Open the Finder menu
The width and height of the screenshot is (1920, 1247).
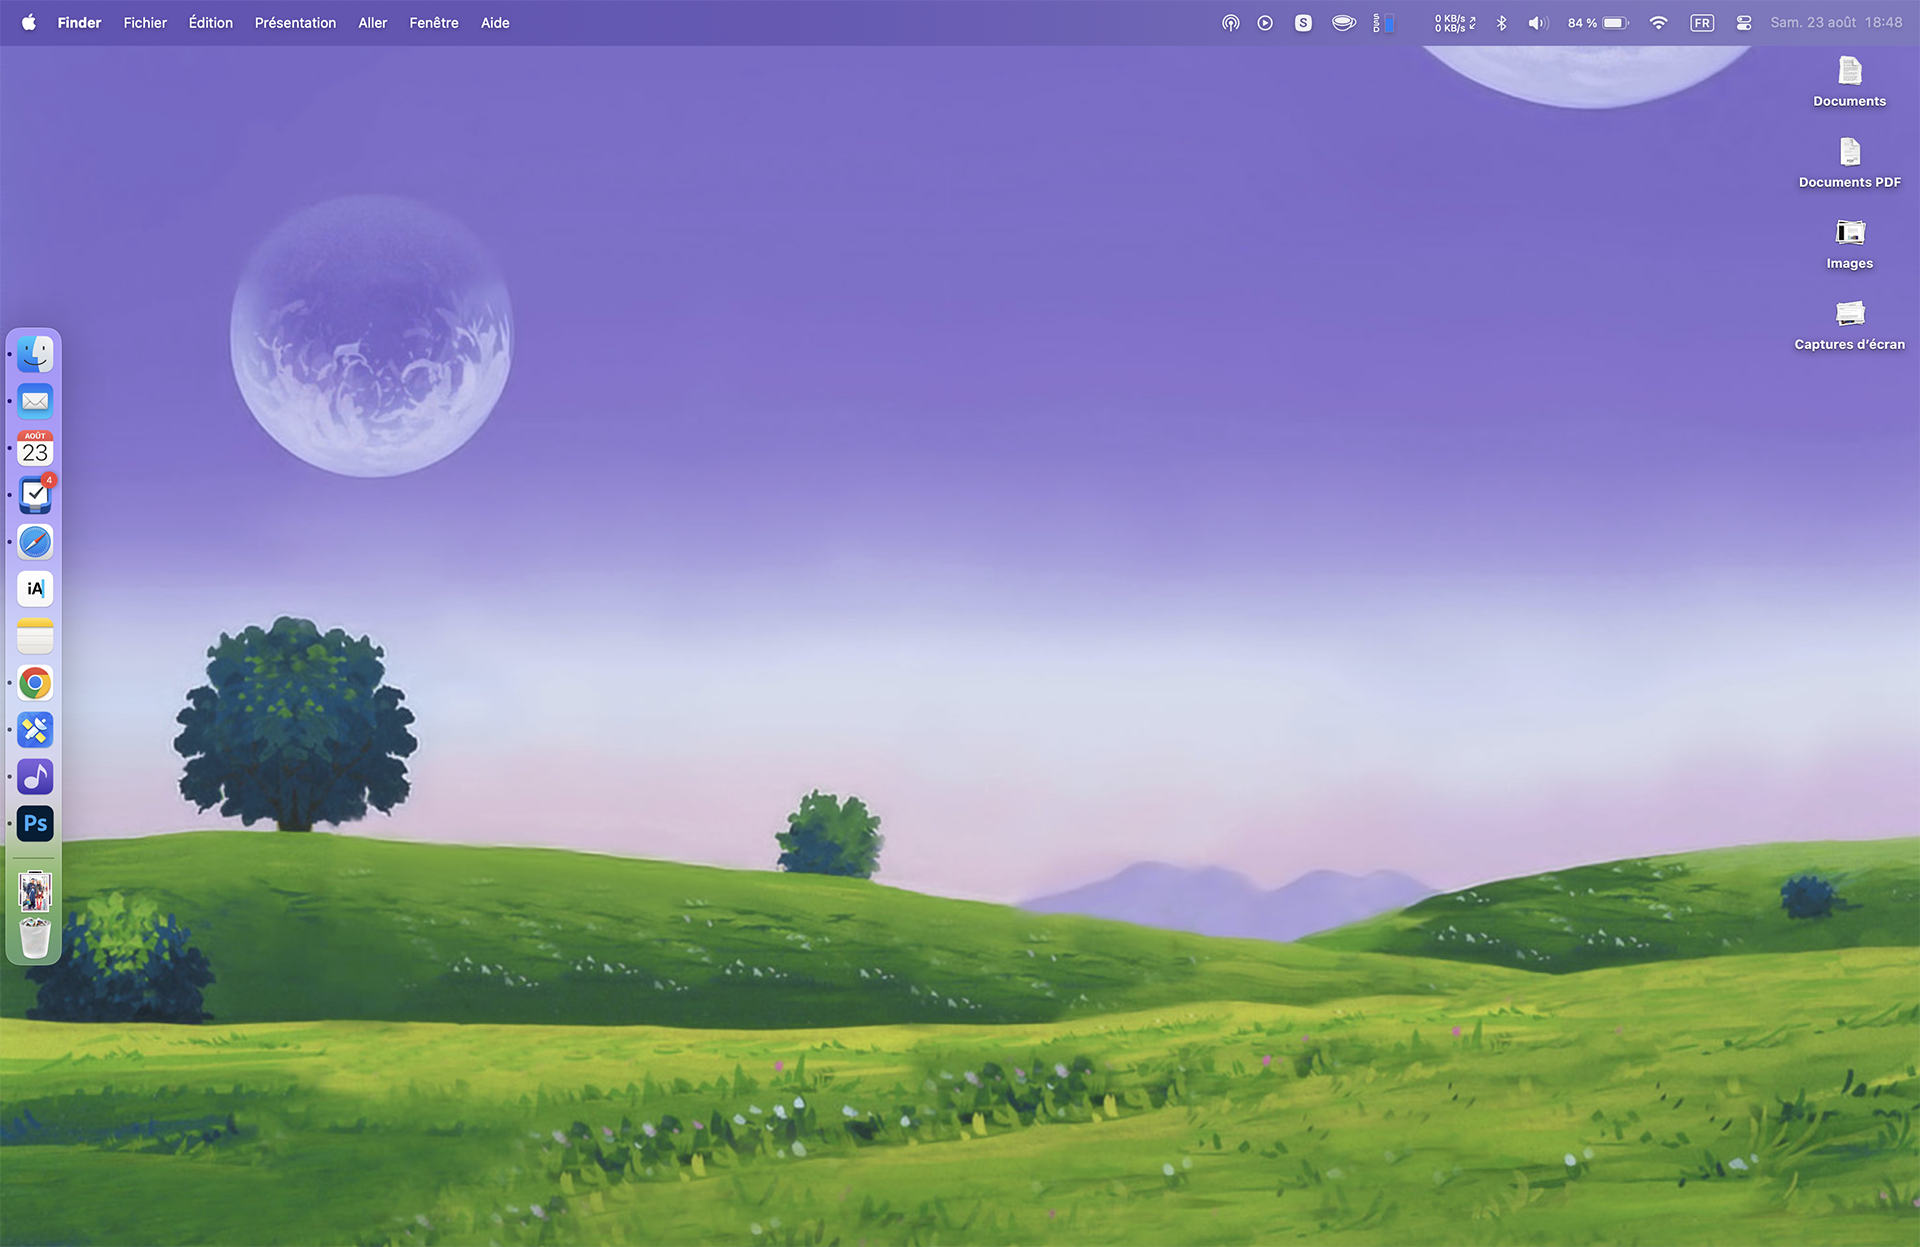tap(79, 22)
